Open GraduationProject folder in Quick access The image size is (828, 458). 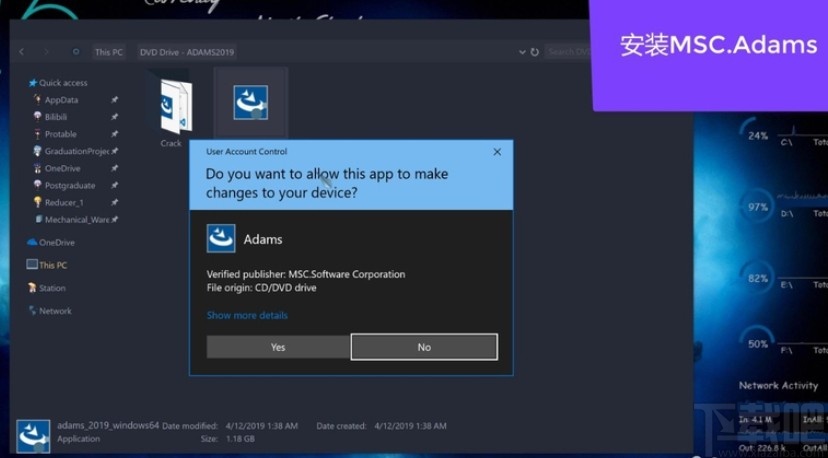[77, 151]
